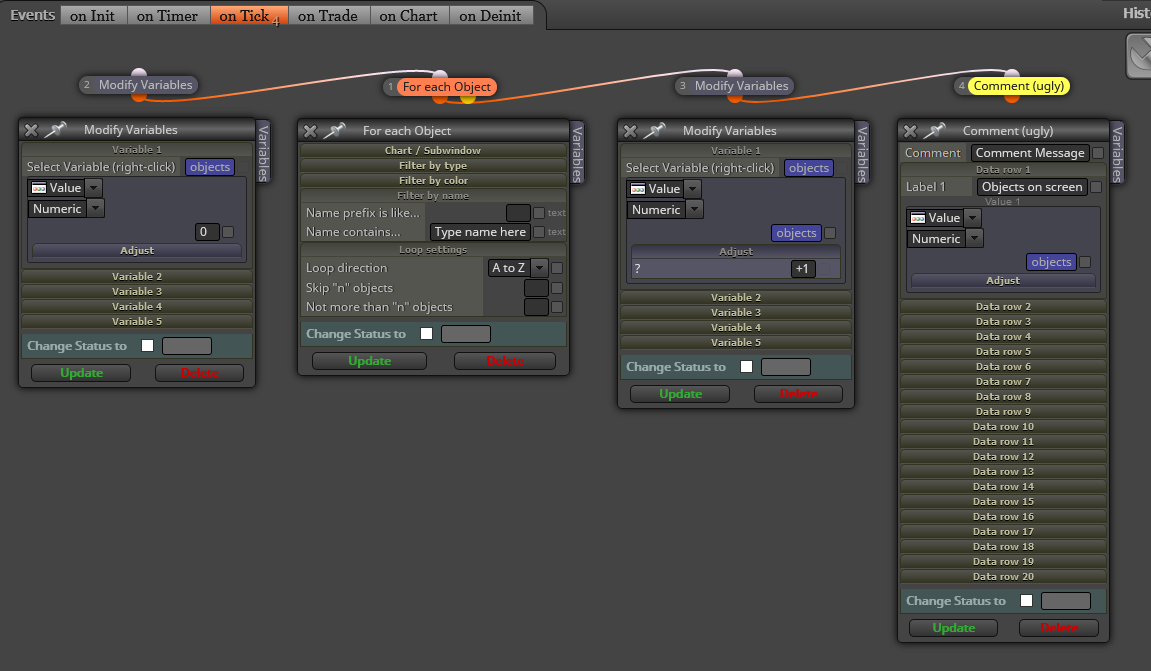Pin the first Modify Variables panel

pyautogui.click(x=56, y=130)
